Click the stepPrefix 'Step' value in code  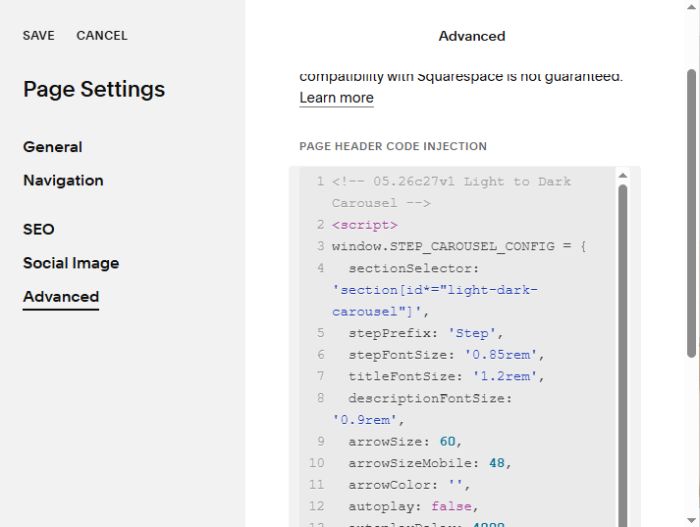tap(472, 333)
